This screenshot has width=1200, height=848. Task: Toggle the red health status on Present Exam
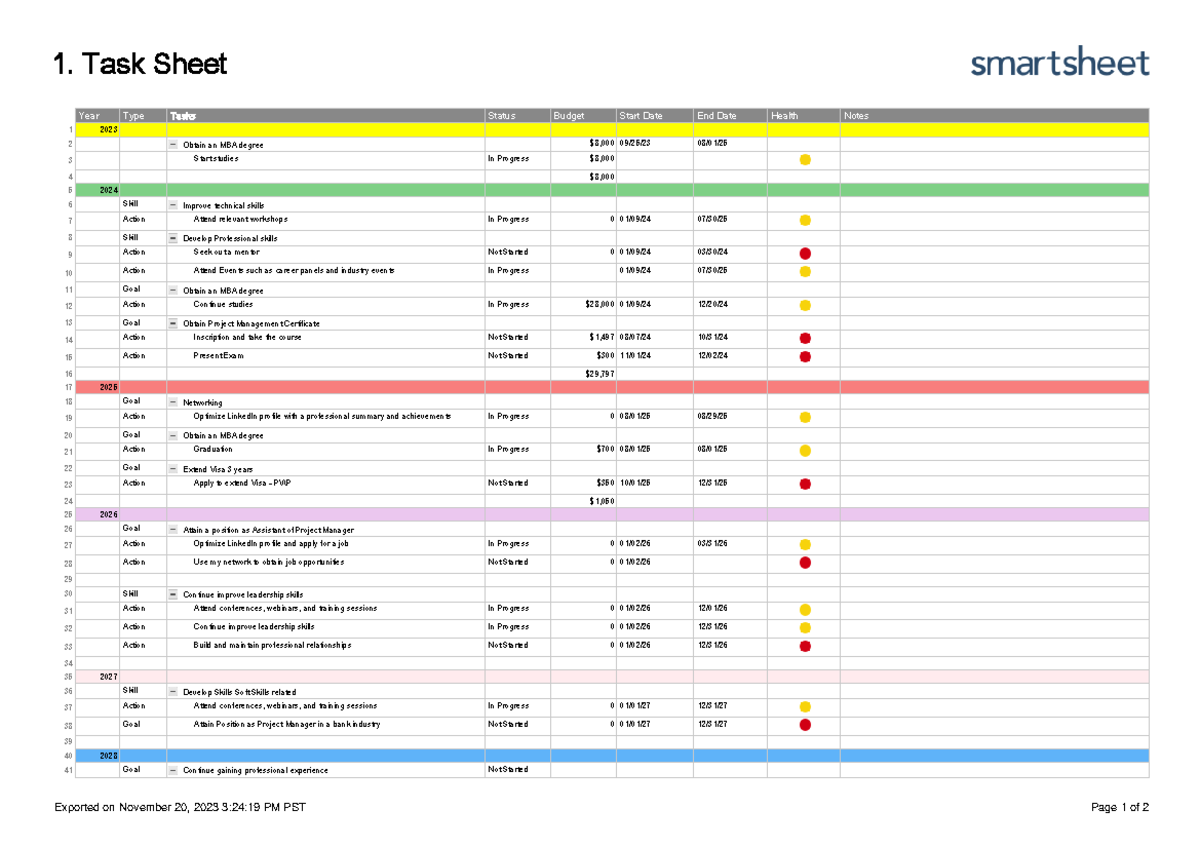click(x=805, y=356)
